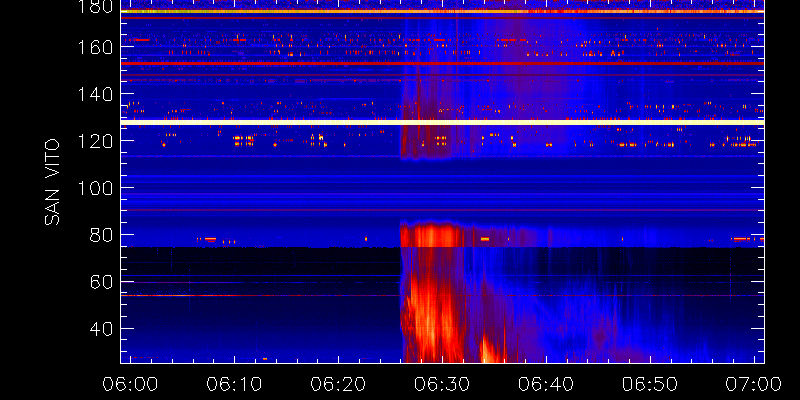Click the 06:50 time axis label
Image resolution: width=800 pixels, height=400 pixels.
(x=650, y=384)
